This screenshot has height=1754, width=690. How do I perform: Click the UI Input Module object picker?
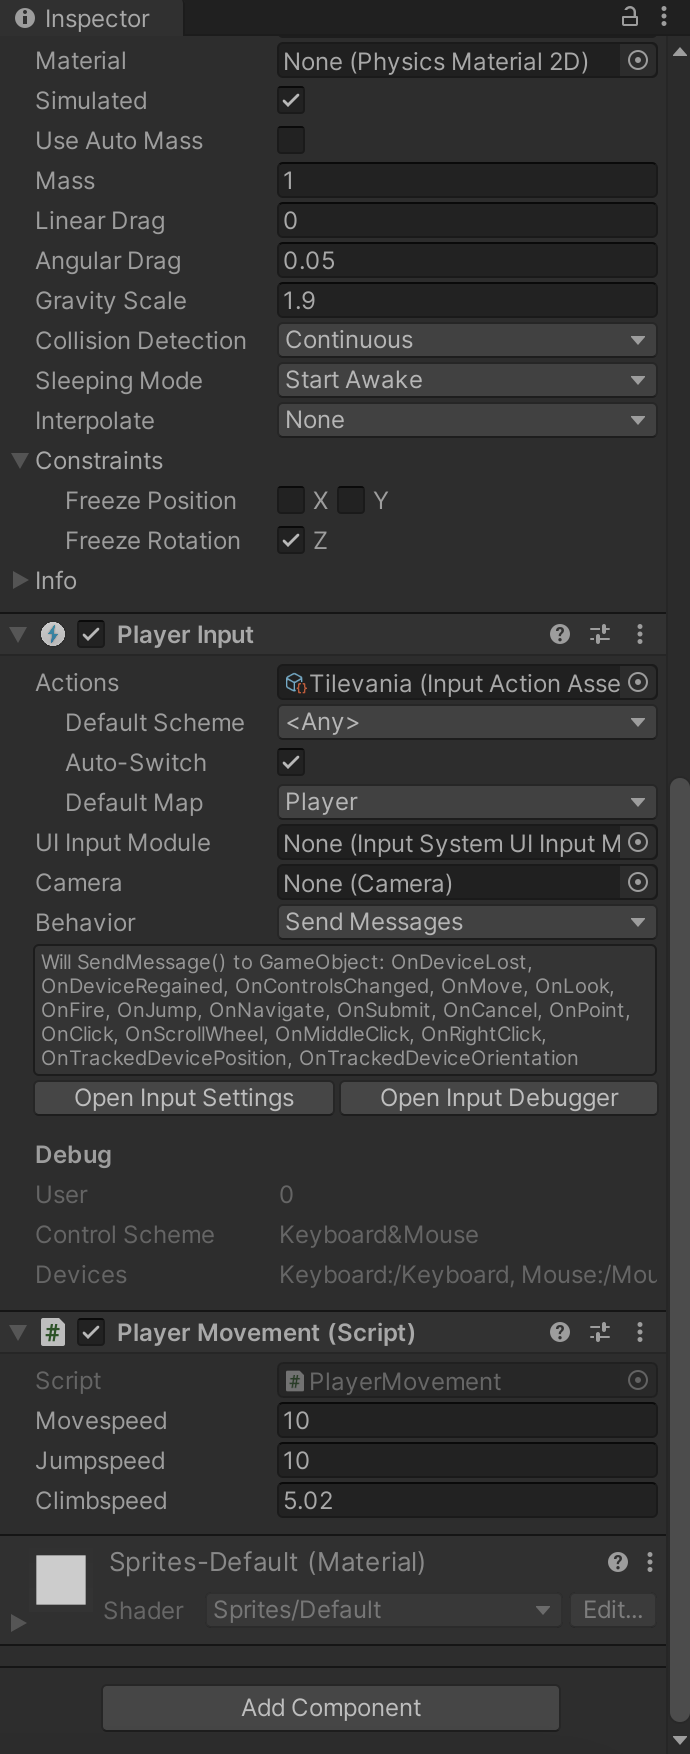pyautogui.click(x=638, y=842)
